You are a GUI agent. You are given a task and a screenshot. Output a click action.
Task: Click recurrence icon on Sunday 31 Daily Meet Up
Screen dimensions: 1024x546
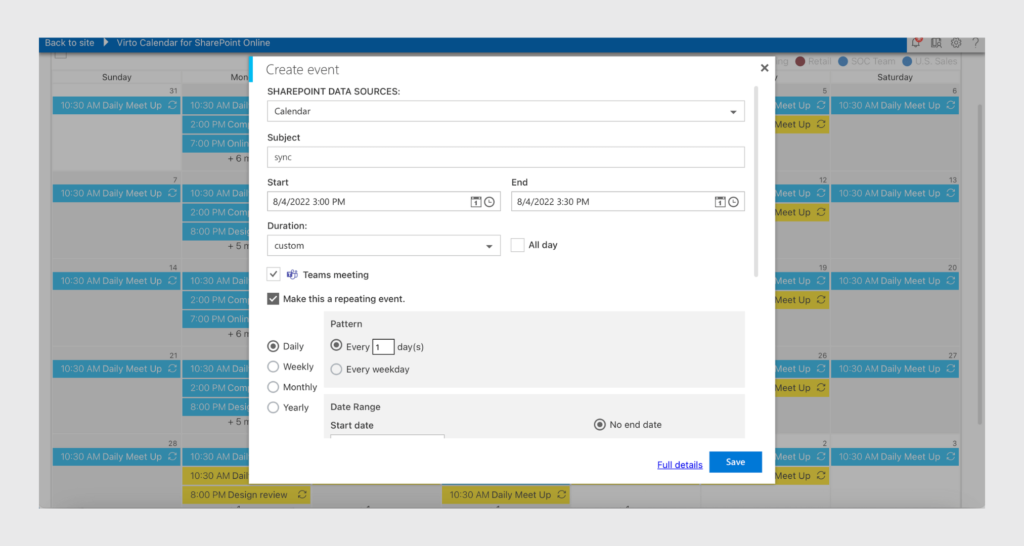click(x=172, y=105)
